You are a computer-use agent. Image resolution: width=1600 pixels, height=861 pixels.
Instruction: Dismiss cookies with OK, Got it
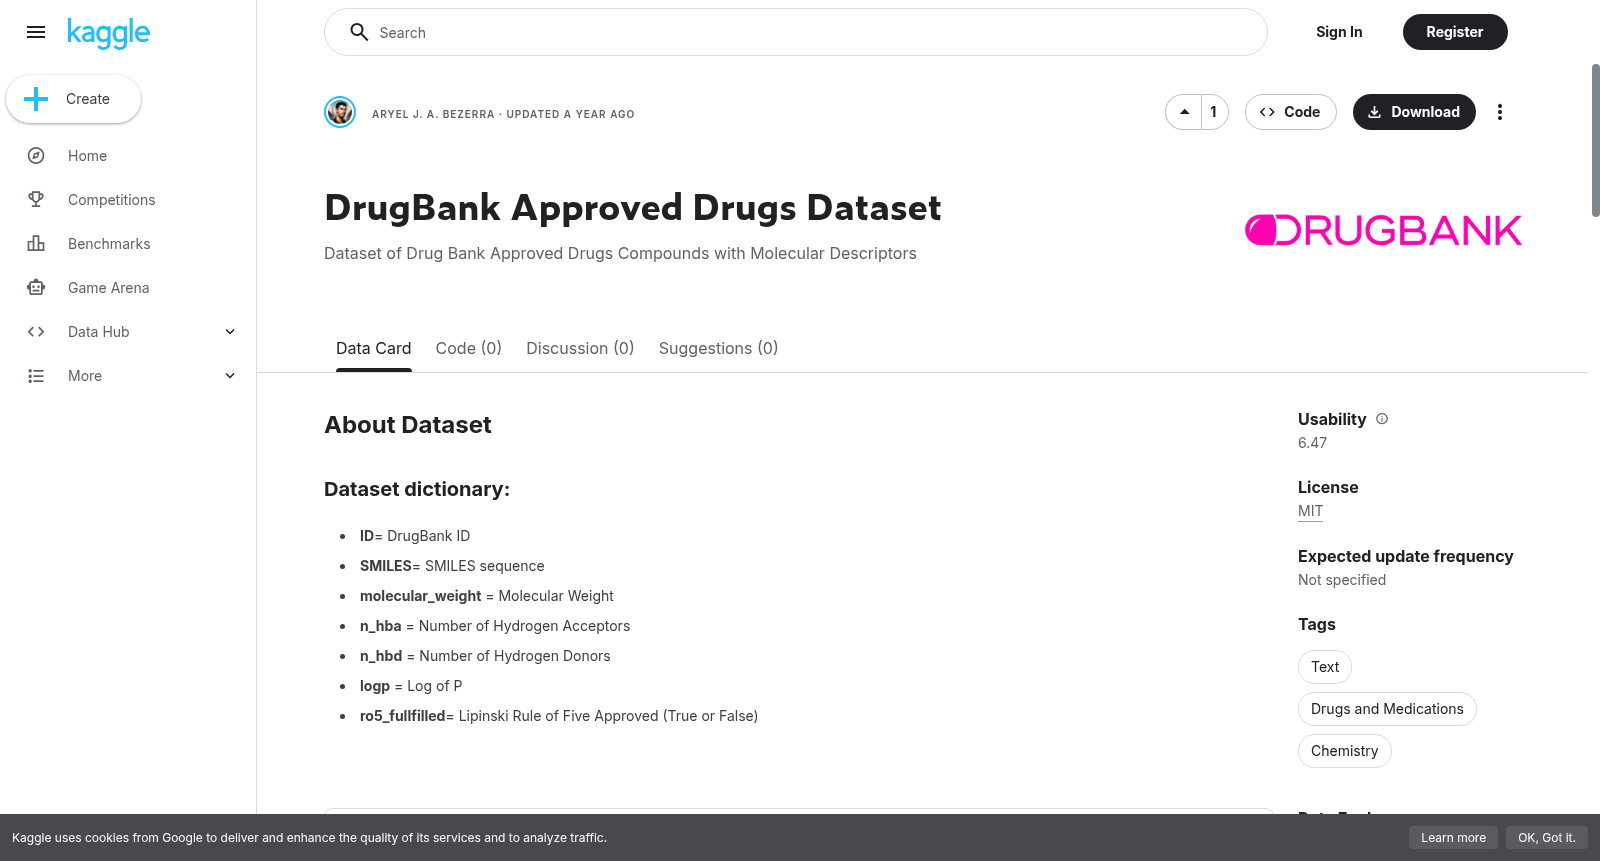[x=1546, y=838]
